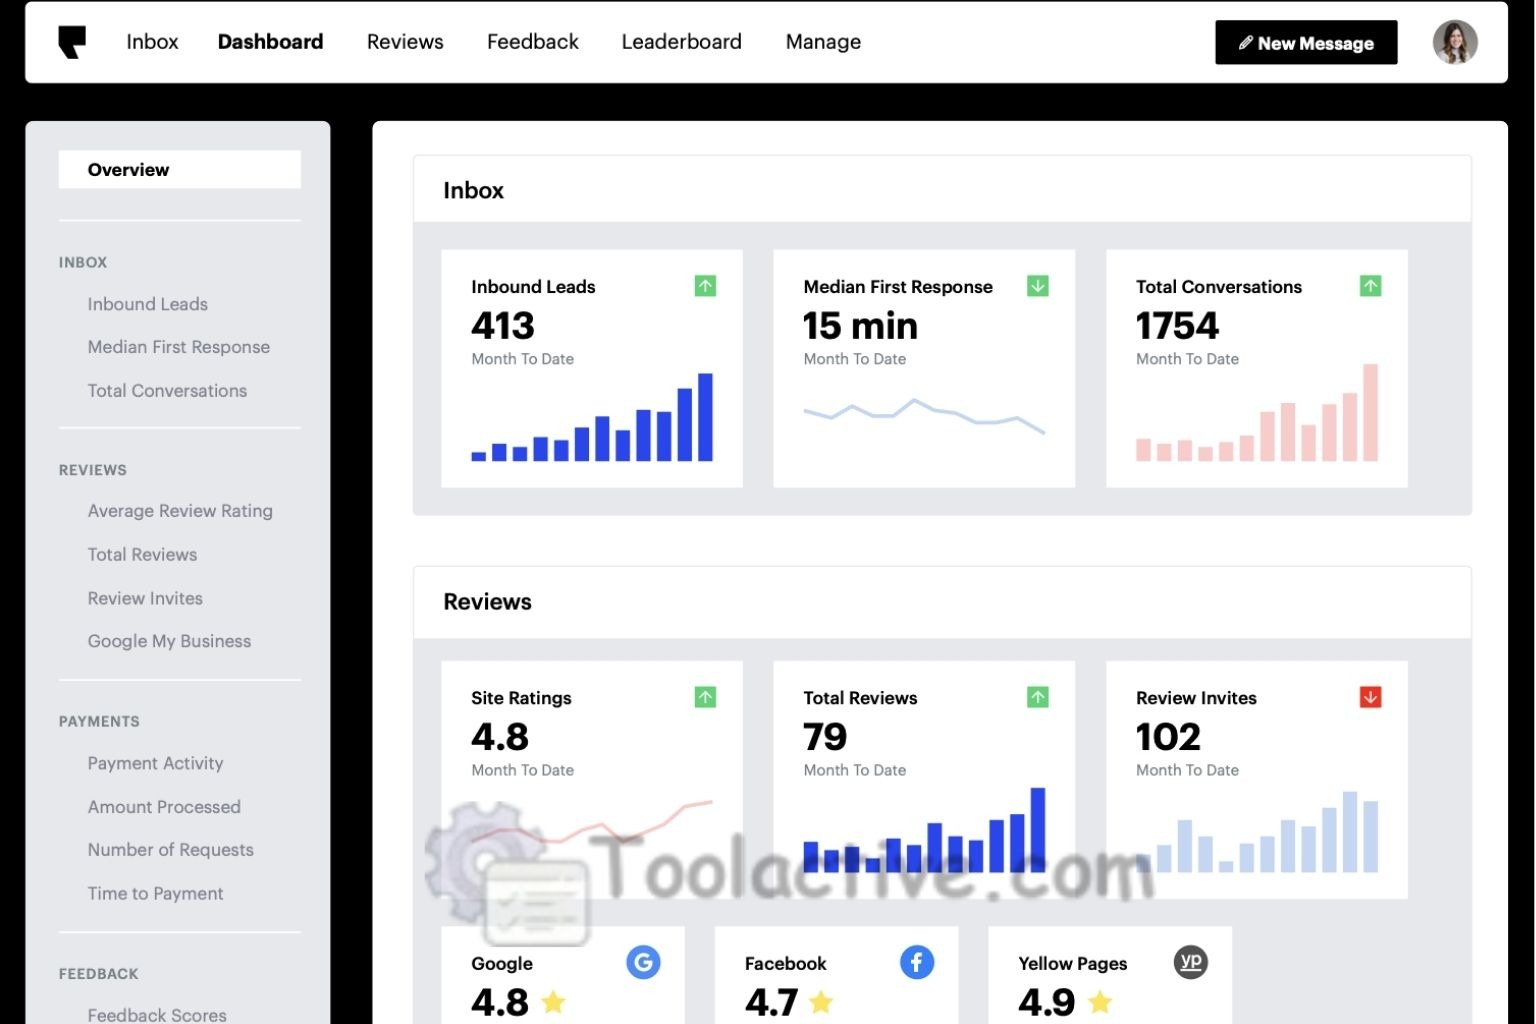Open the Leaderboard section
Screen dimensions: 1536x1024
681,41
